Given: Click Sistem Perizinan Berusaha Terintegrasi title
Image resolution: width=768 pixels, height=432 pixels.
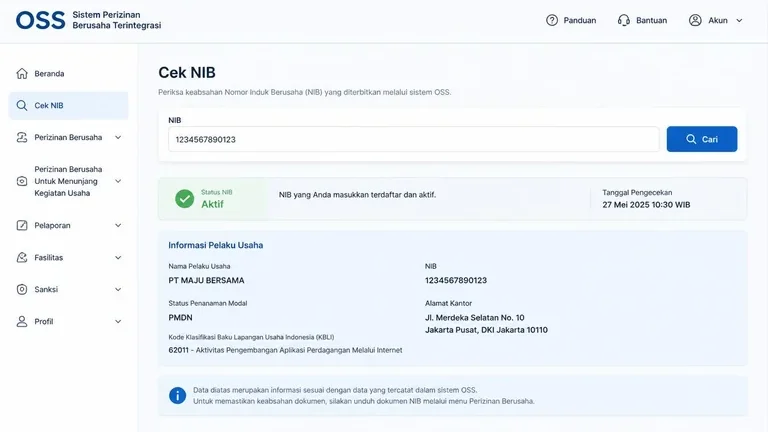Looking at the screenshot, I should coord(117,20).
